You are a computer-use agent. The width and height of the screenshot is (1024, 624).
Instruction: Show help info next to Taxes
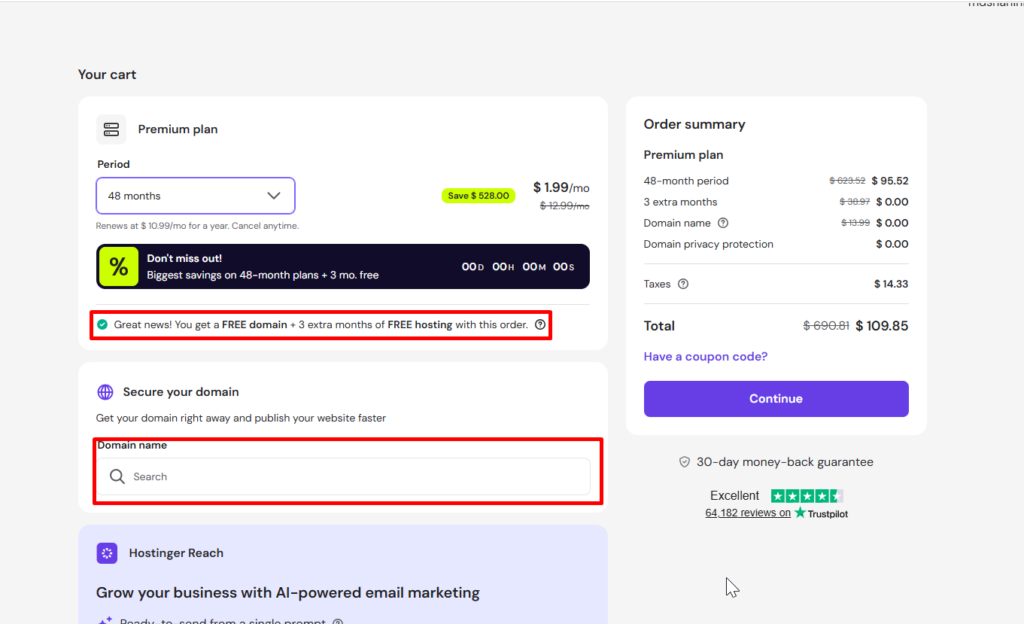pos(683,284)
